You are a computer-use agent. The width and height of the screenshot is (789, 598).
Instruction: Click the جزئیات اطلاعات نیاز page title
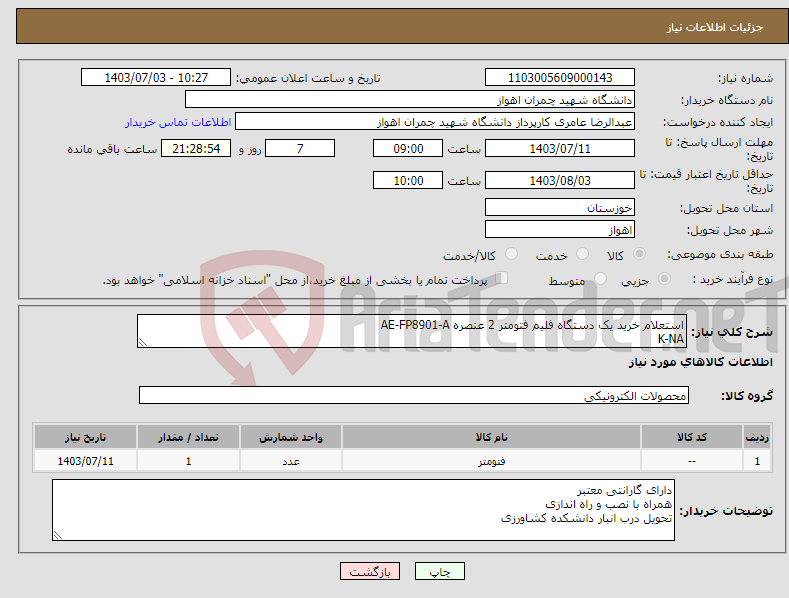pos(715,27)
